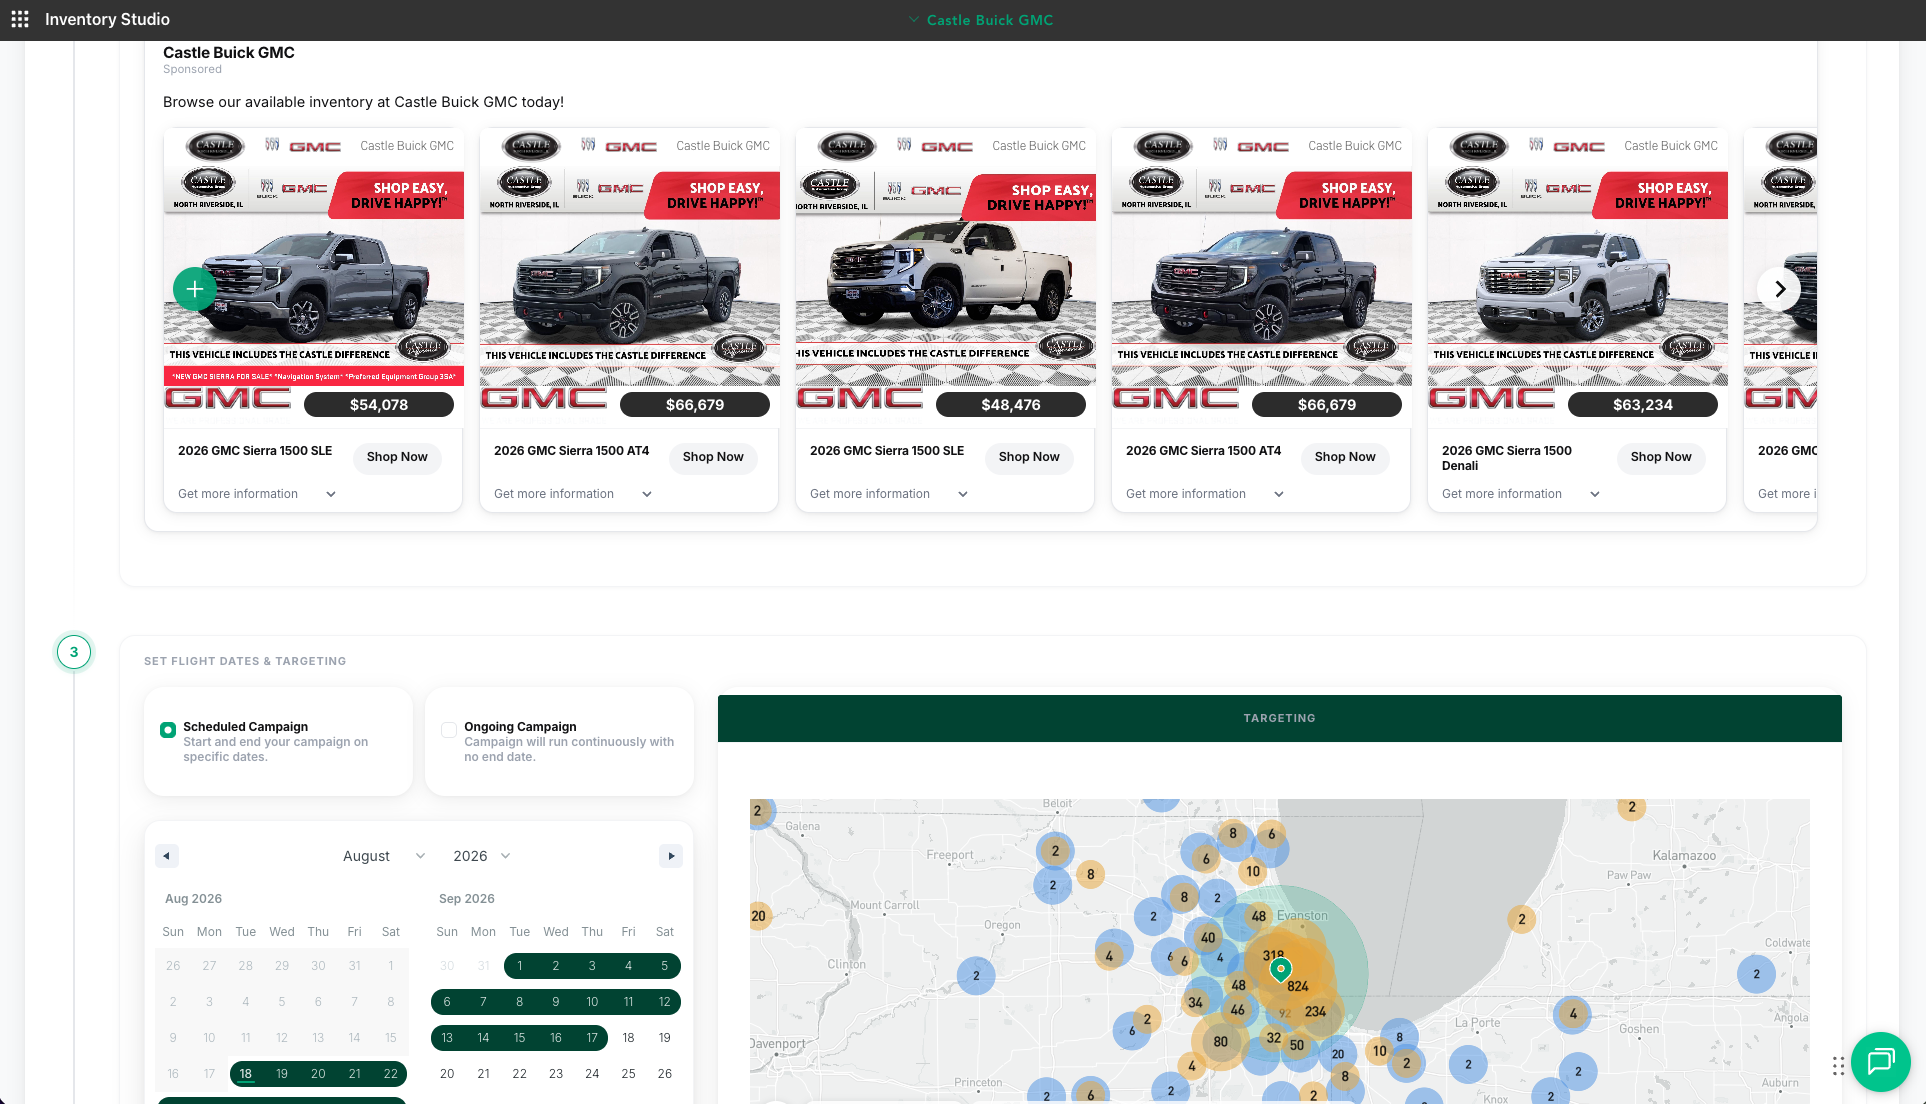Image resolution: width=1926 pixels, height=1104 pixels.
Task: Expand Get more information for Sierra Denali
Action: [x=1521, y=494]
